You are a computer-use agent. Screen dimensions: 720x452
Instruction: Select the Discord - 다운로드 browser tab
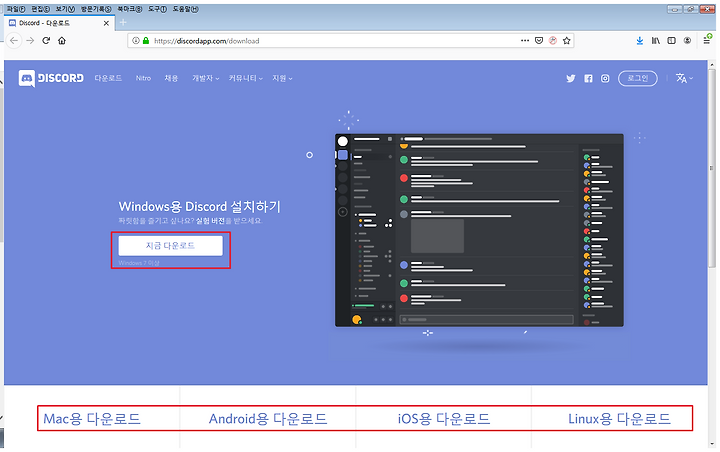click(59, 23)
